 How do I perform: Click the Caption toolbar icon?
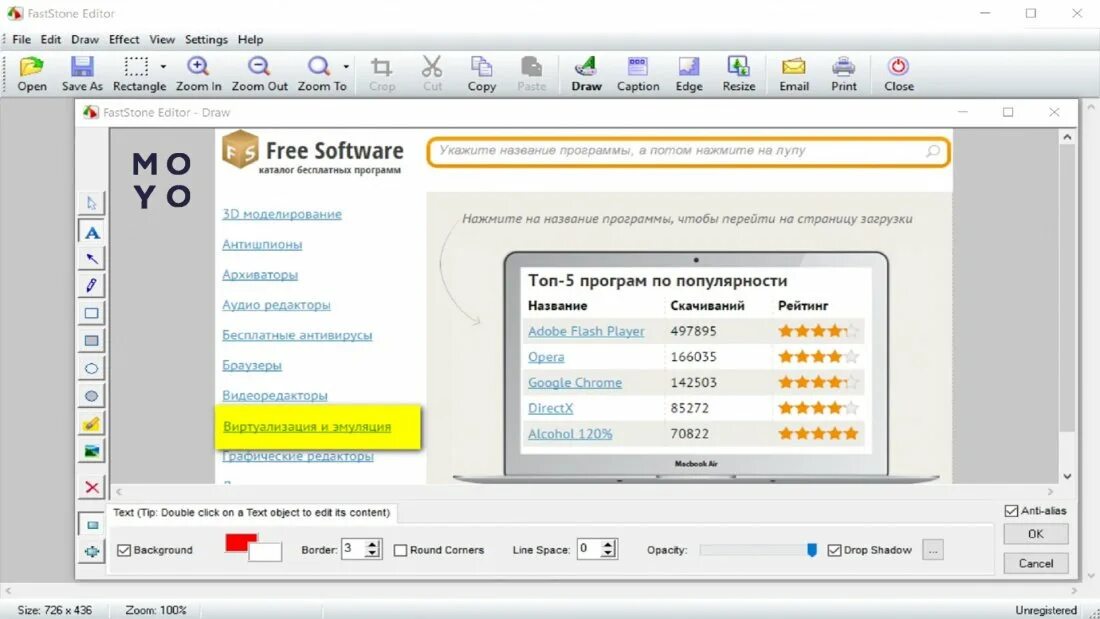click(638, 74)
